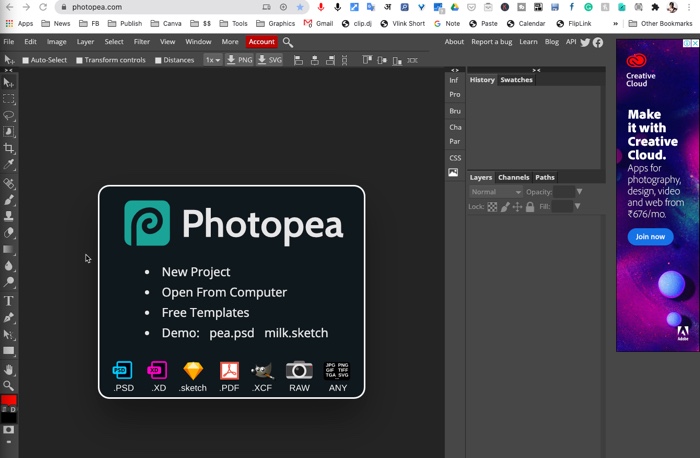Open the Opacity slider arrow
The image size is (700, 458).
579,192
